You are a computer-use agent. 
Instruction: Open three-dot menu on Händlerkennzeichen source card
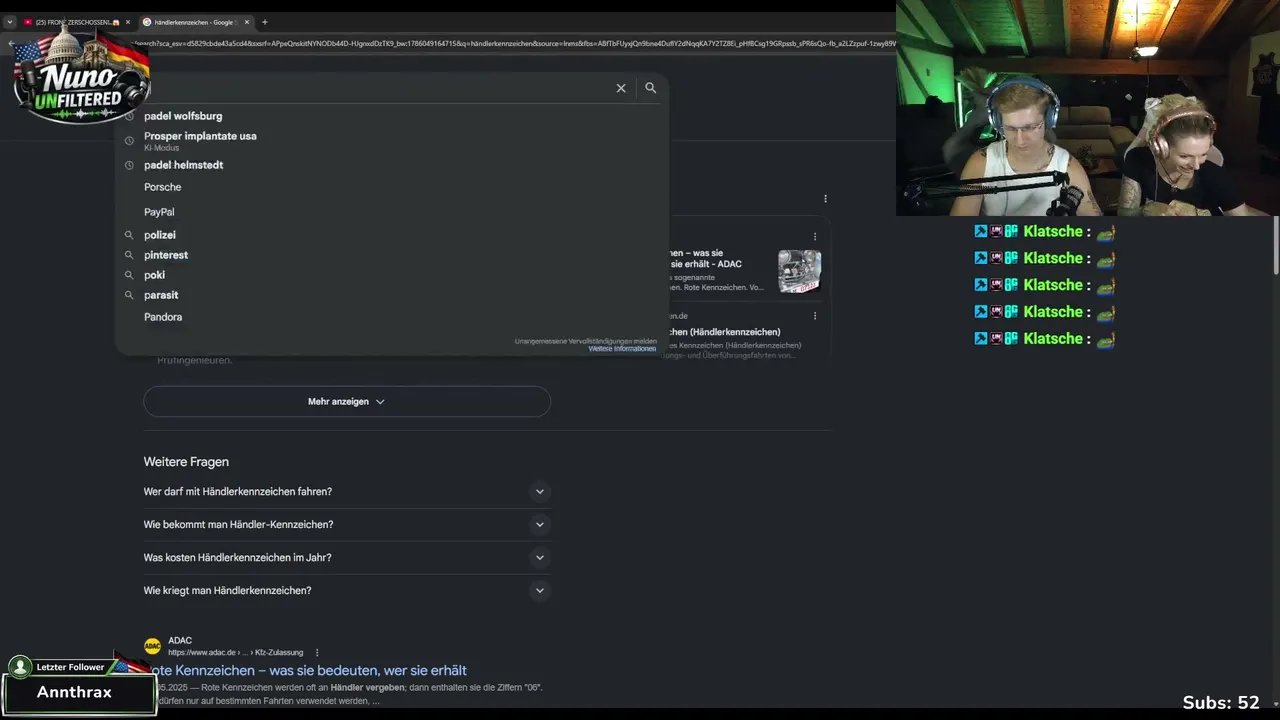tap(815, 316)
